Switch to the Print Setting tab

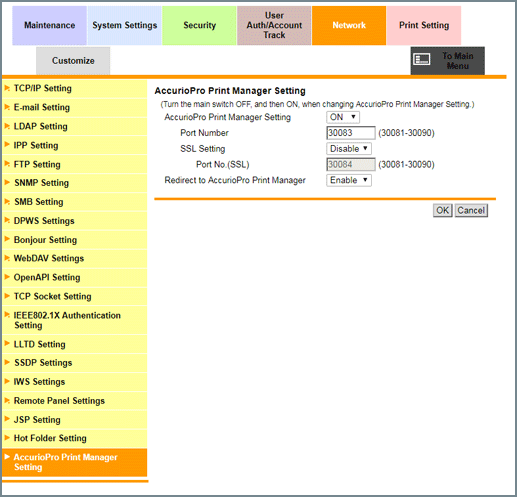tap(424, 25)
